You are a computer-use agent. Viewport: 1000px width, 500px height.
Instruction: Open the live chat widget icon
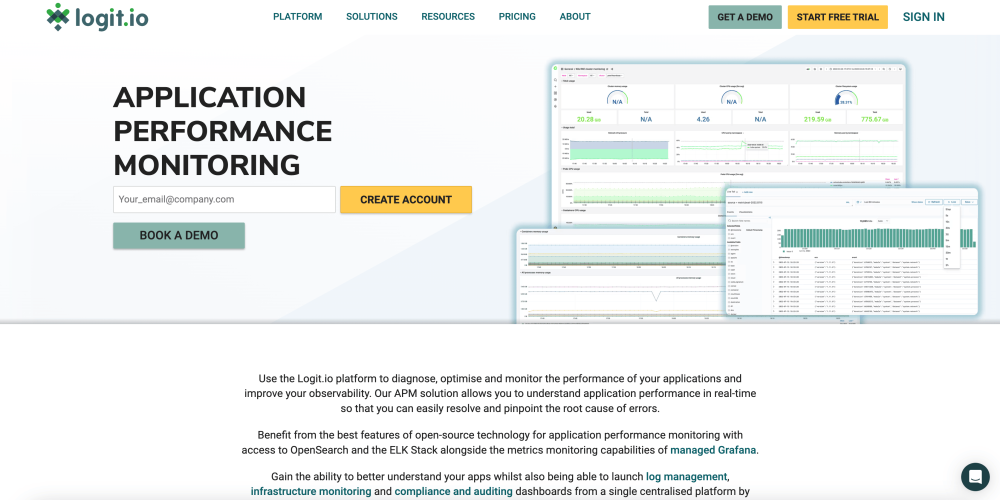pyautogui.click(x=974, y=476)
